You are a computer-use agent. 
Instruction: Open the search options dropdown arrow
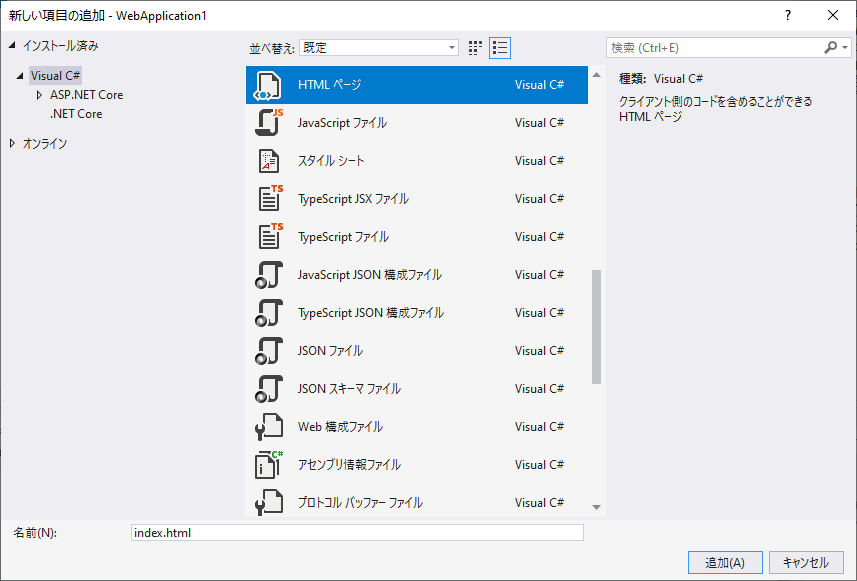(845, 48)
